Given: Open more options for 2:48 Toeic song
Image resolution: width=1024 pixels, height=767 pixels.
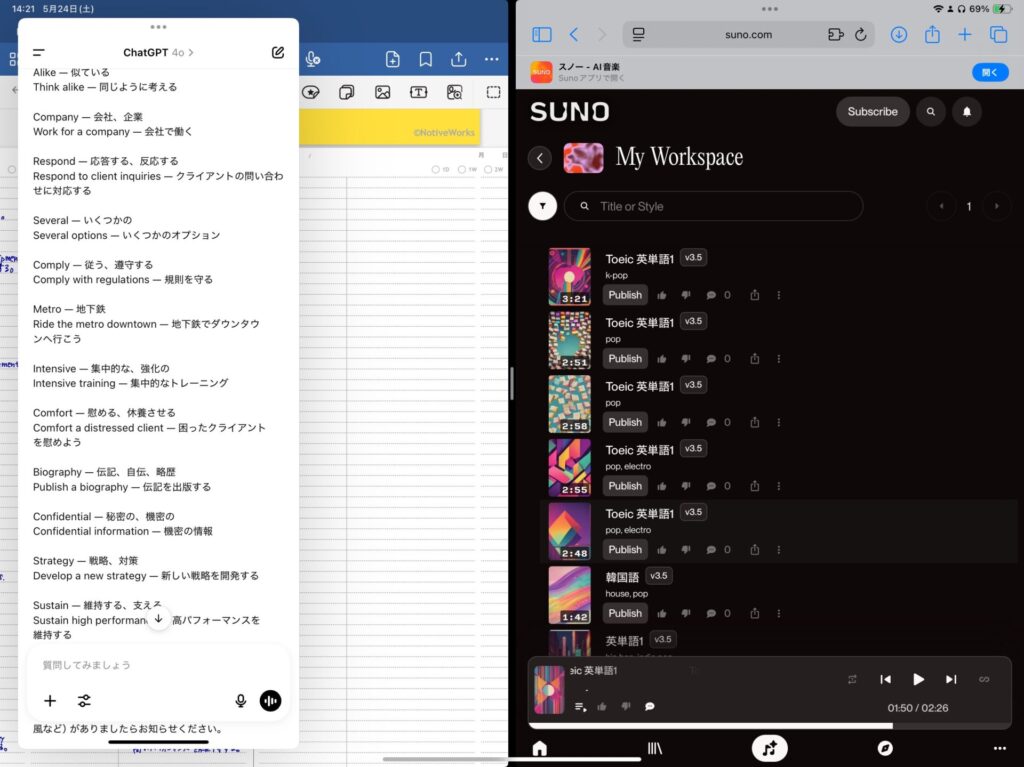Looking at the screenshot, I should tap(779, 550).
